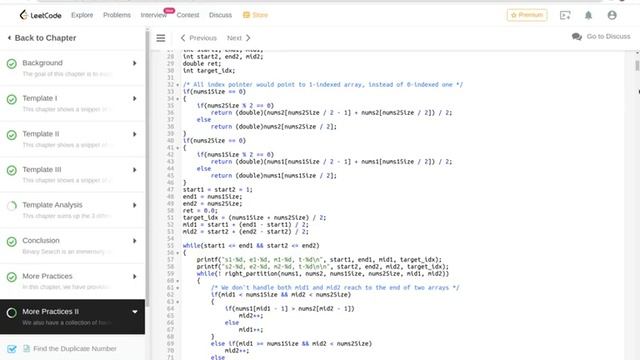
Task: Click the 'ret = 0.0;' code line
Action: click(x=200, y=211)
